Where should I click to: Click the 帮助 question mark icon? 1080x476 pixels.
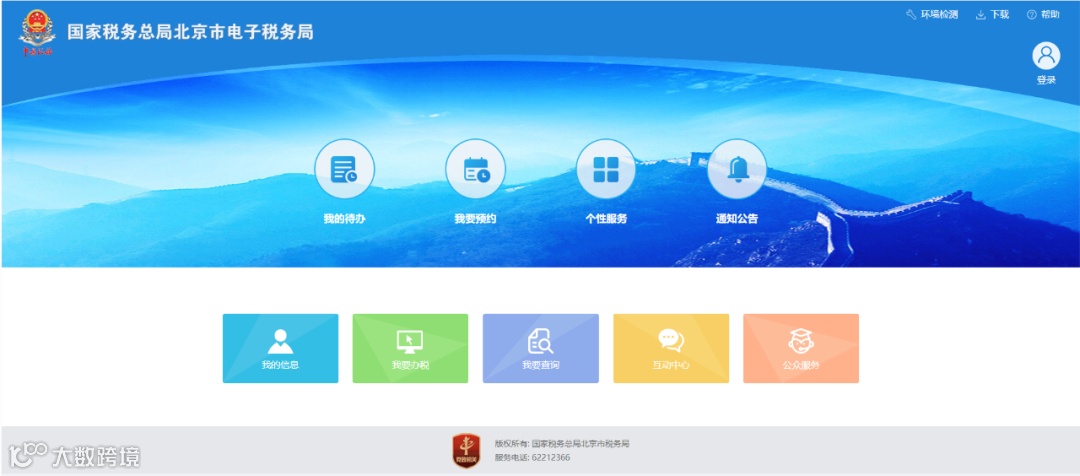pyautogui.click(x=1032, y=14)
